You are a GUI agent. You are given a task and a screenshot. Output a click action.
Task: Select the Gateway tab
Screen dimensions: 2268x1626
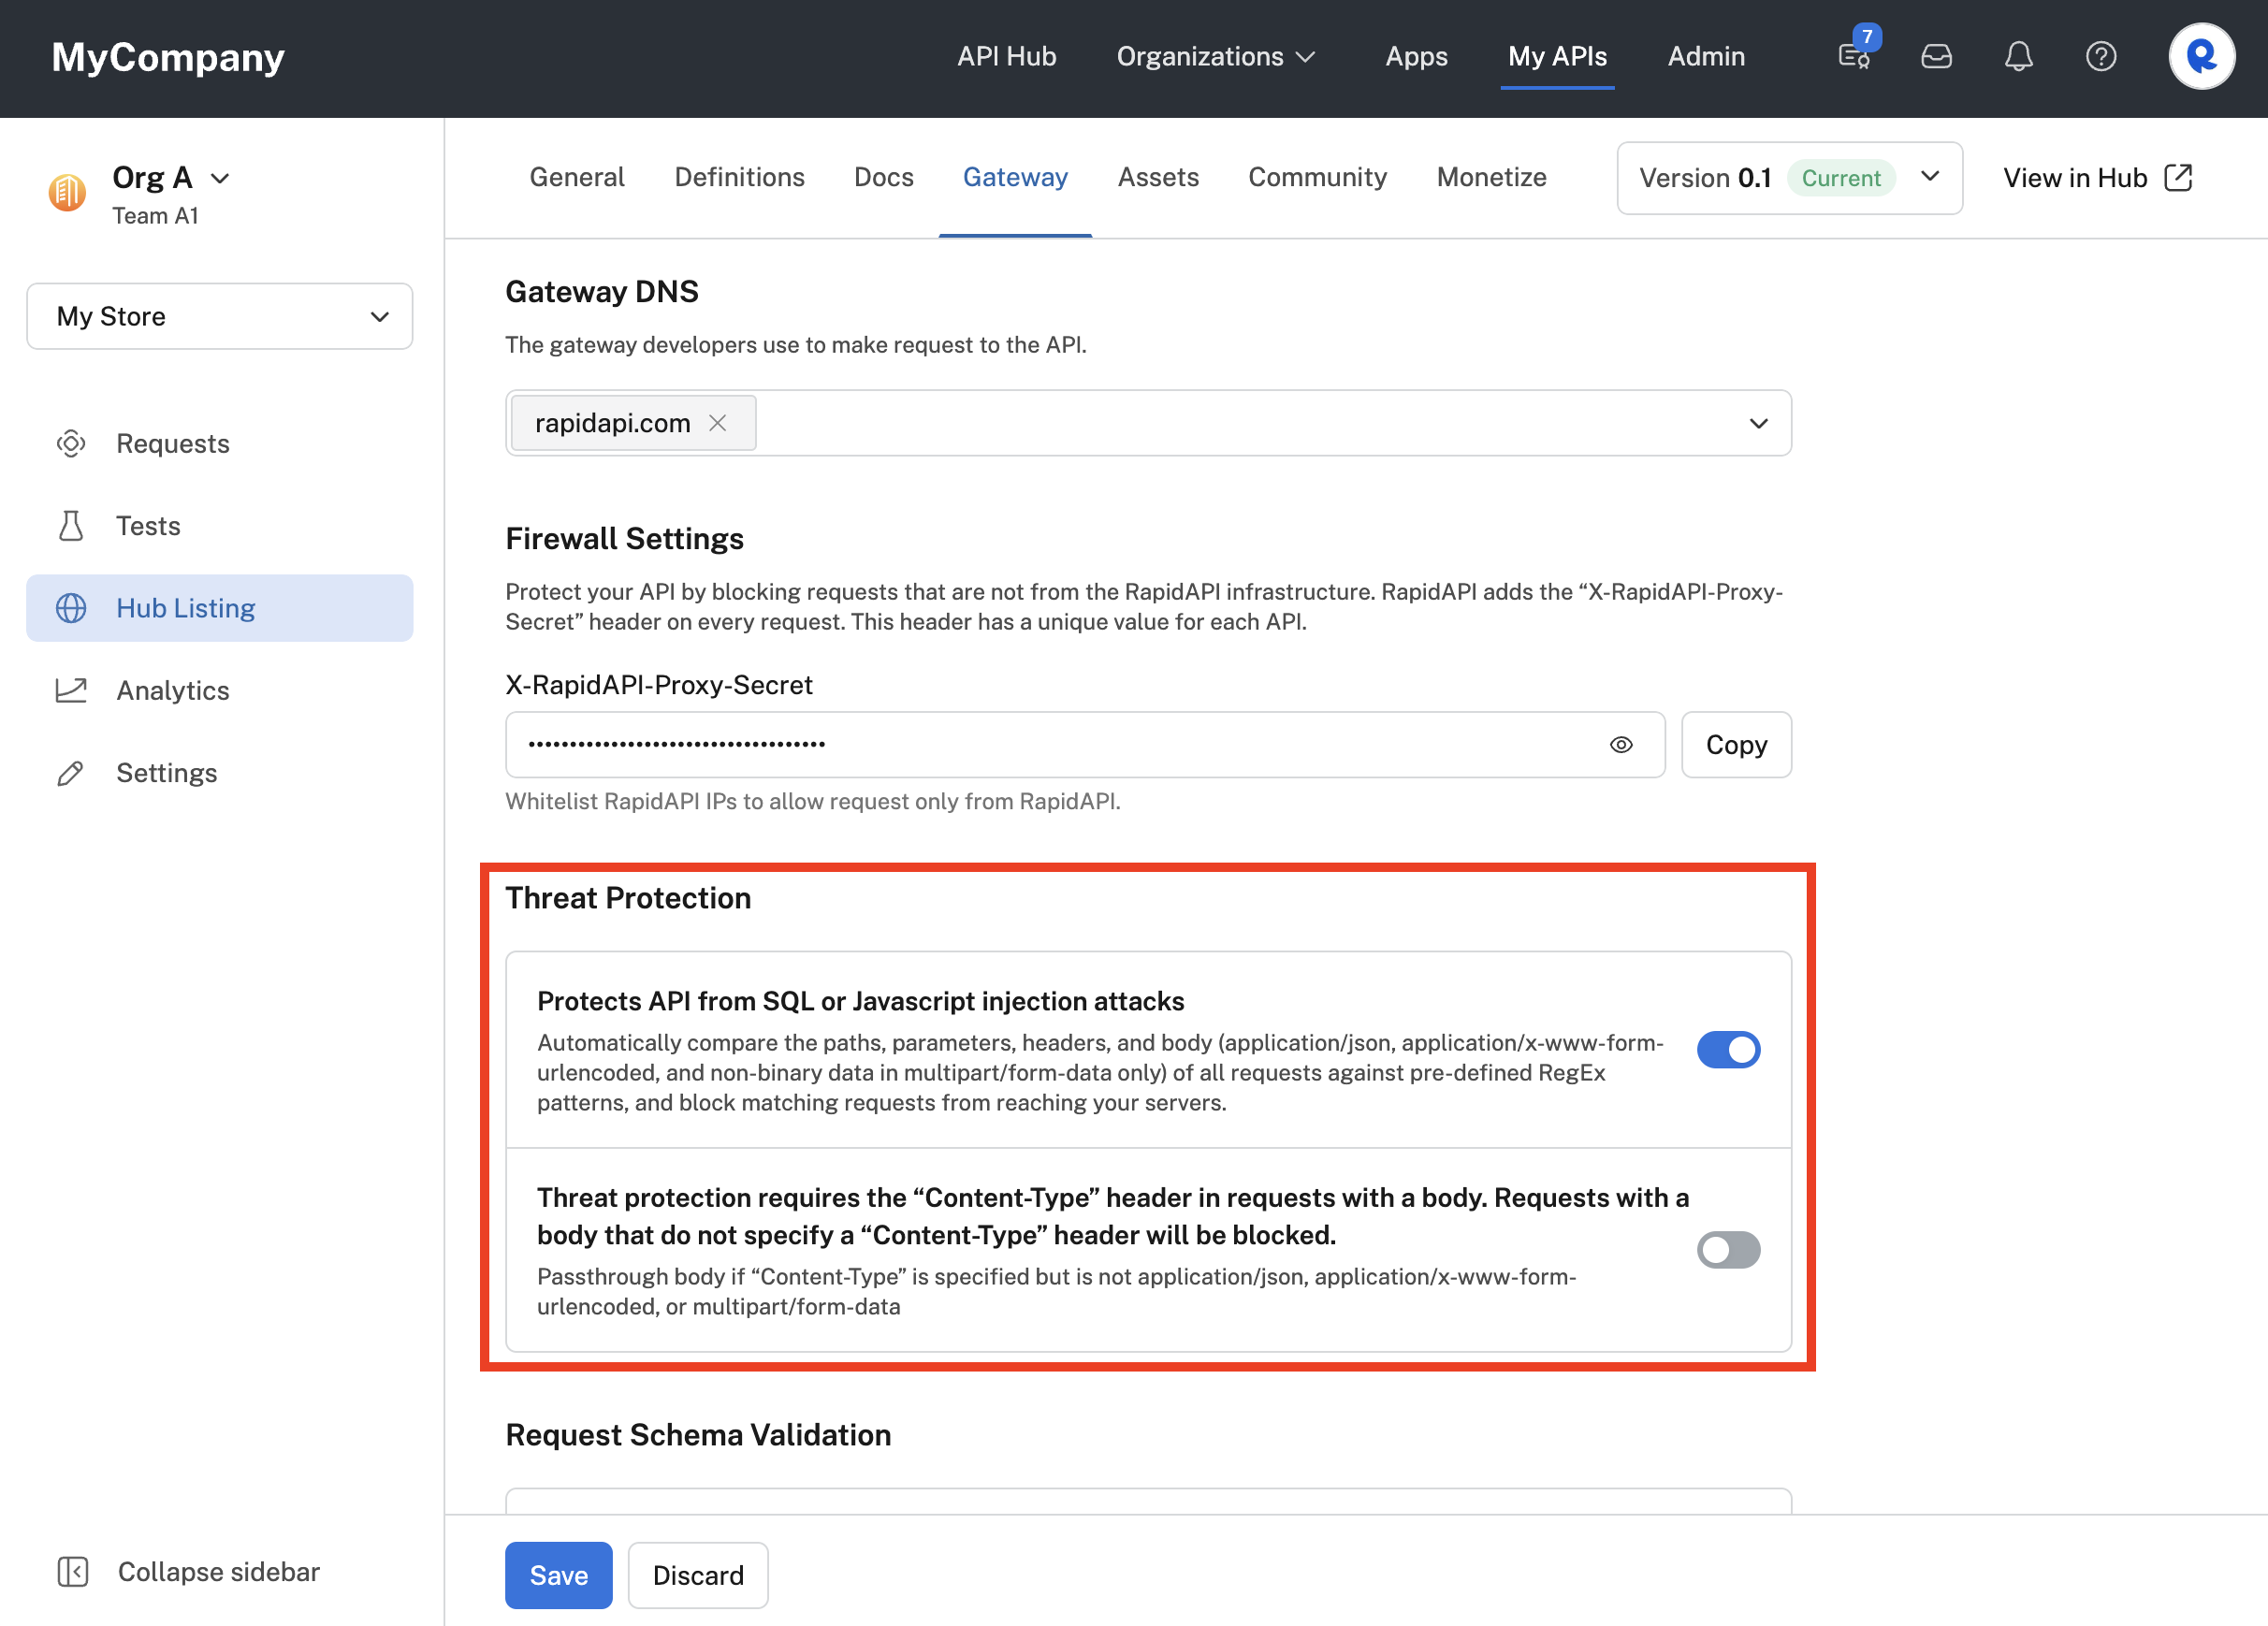[x=1015, y=177]
